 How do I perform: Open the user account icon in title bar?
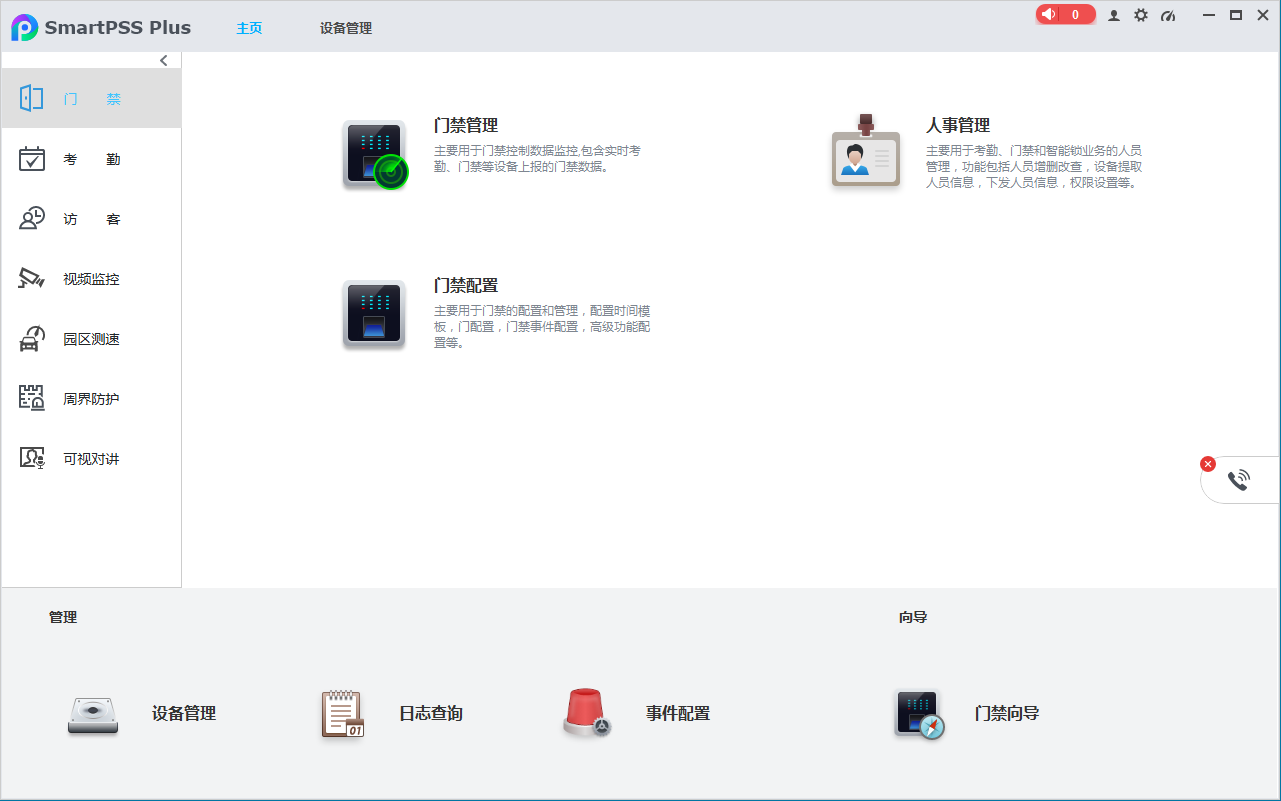1114,16
